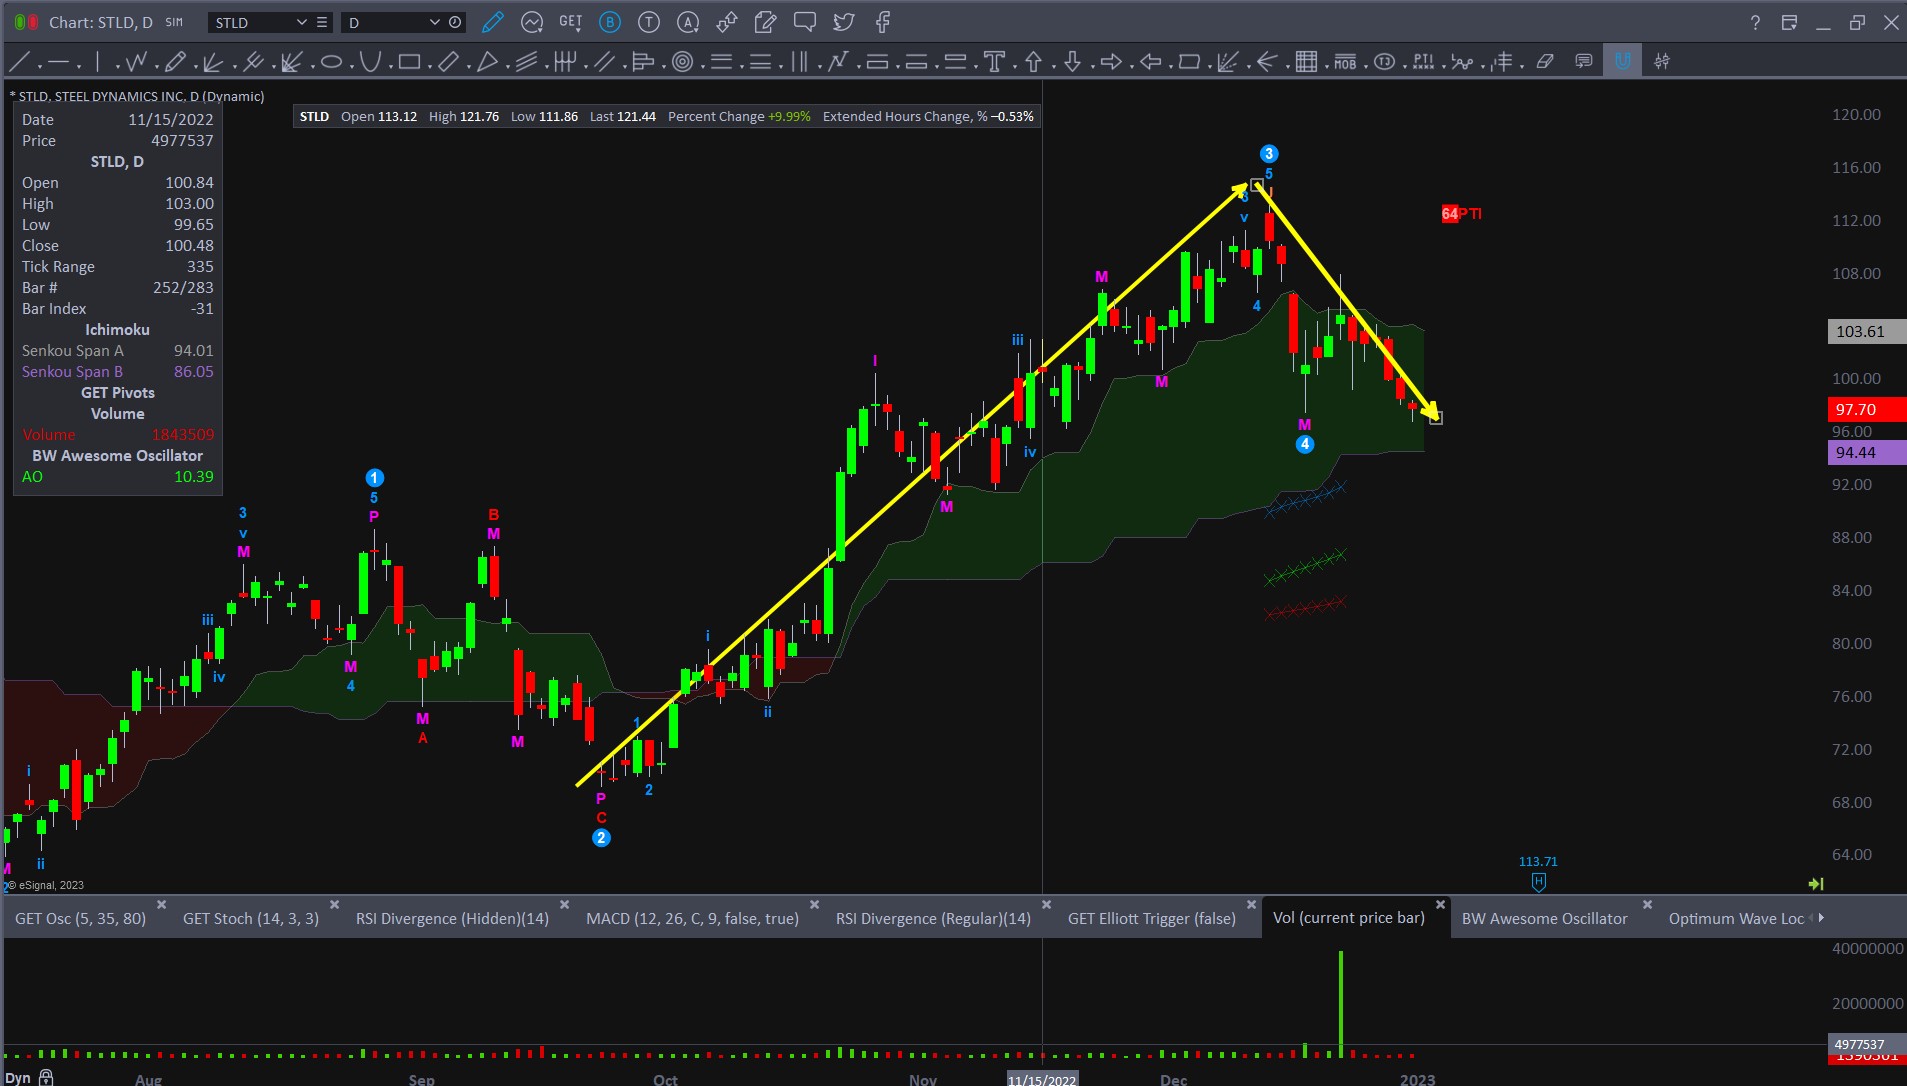The image size is (1907, 1086).
Task: Click the help question mark button
Action: (x=1755, y=22)
